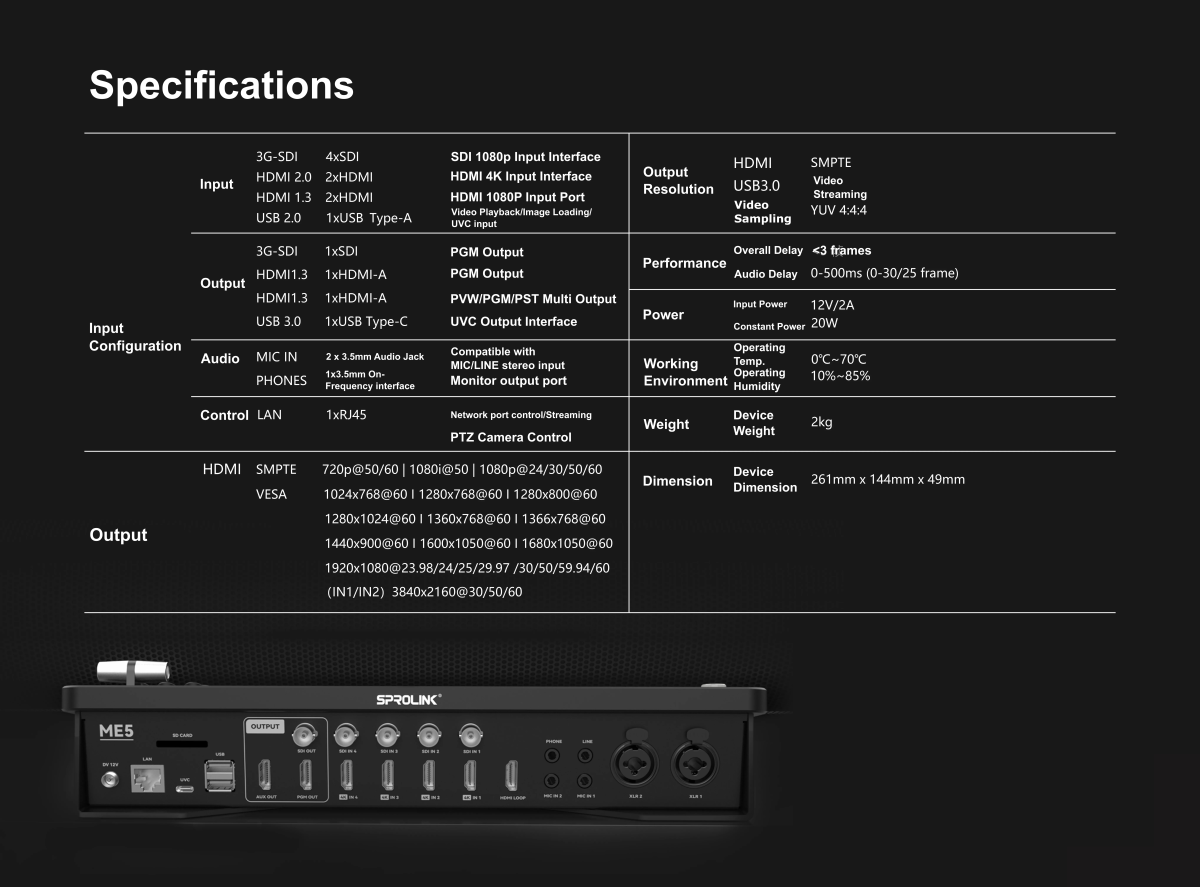Click '1024x768@60' VESA resolution line
This screenshot has width=1200, height=887.
461,494
